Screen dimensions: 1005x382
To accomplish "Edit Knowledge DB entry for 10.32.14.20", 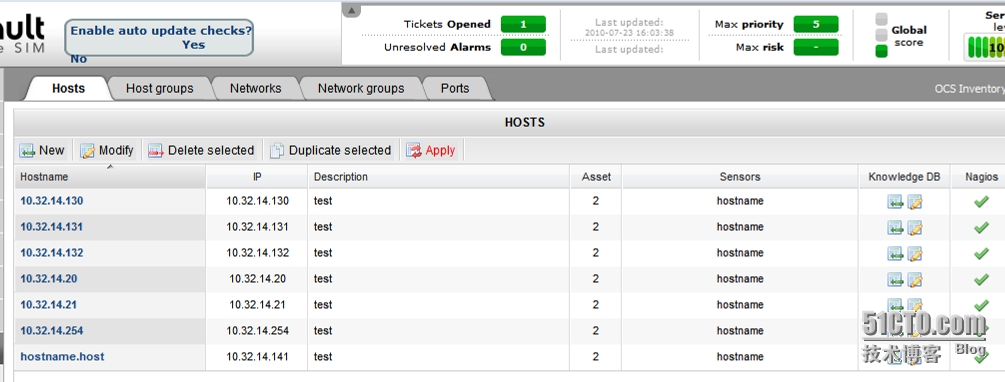I will (x=915, y=280).
